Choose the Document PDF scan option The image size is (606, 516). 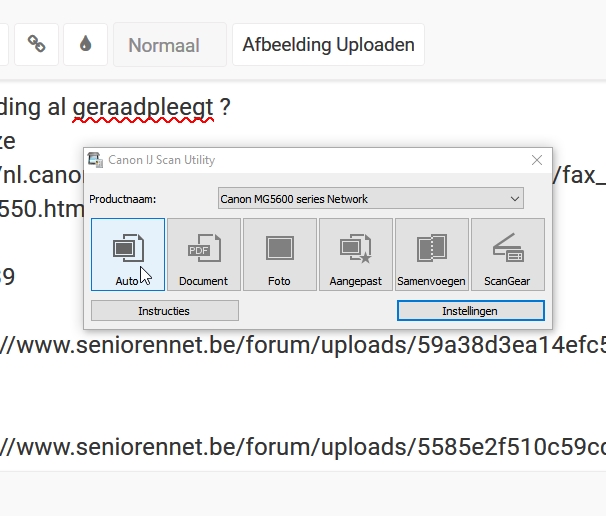click(x=204, y=255)
